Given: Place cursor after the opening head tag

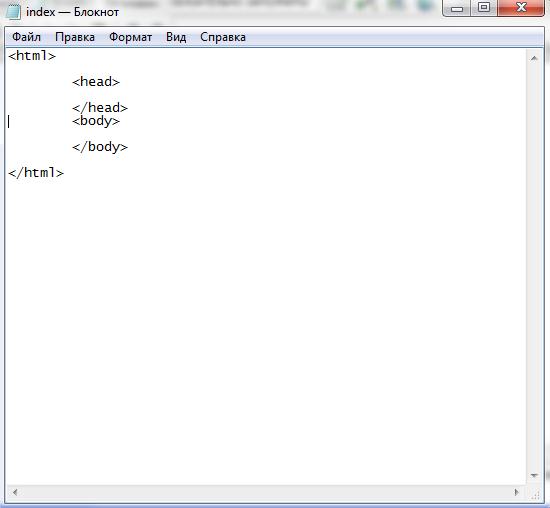Looking at the screenshot, I should [120, 82].
